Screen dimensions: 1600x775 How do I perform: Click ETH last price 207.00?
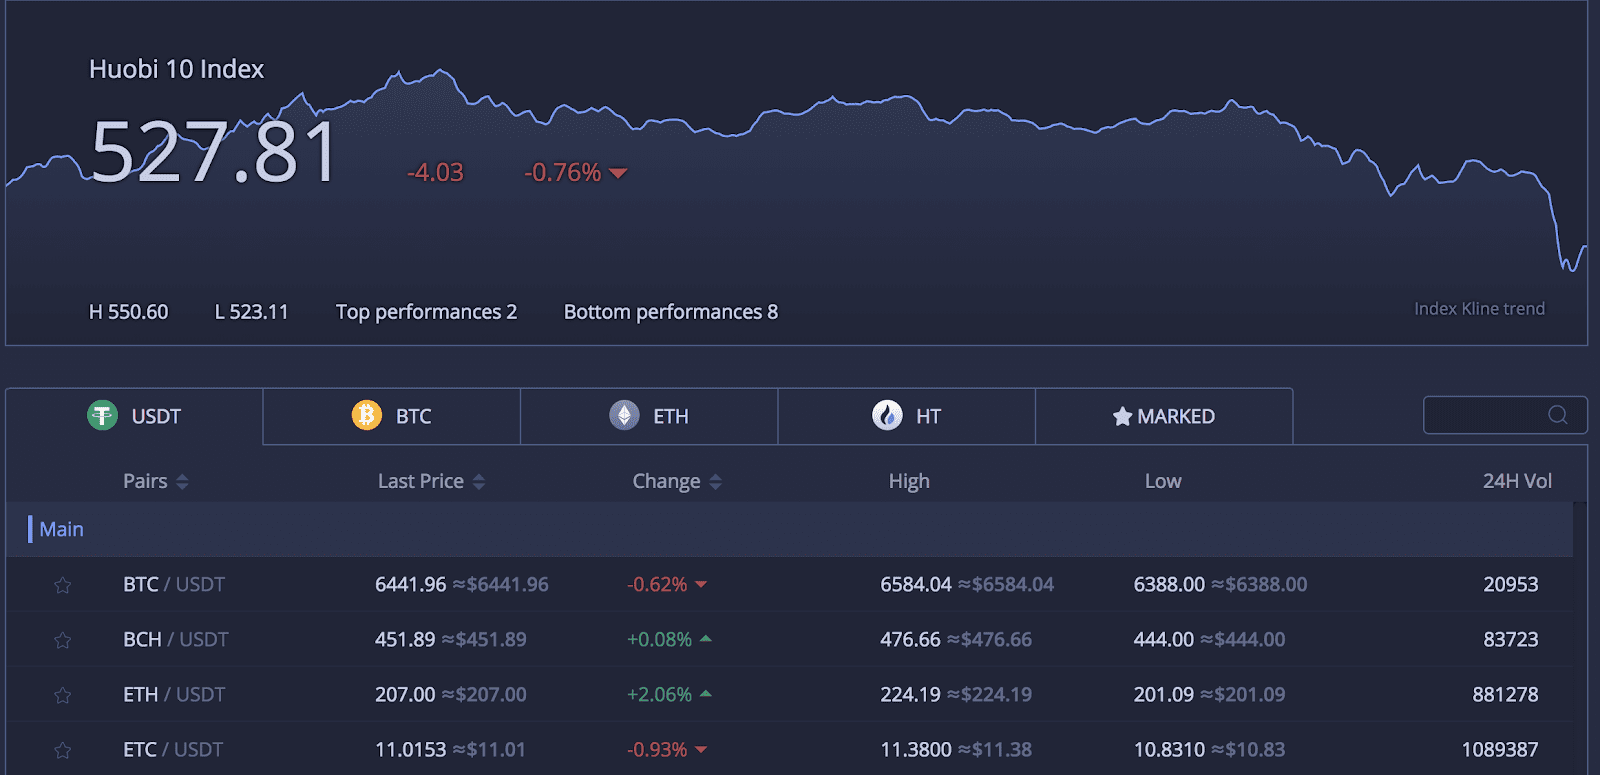pos(405,694)
